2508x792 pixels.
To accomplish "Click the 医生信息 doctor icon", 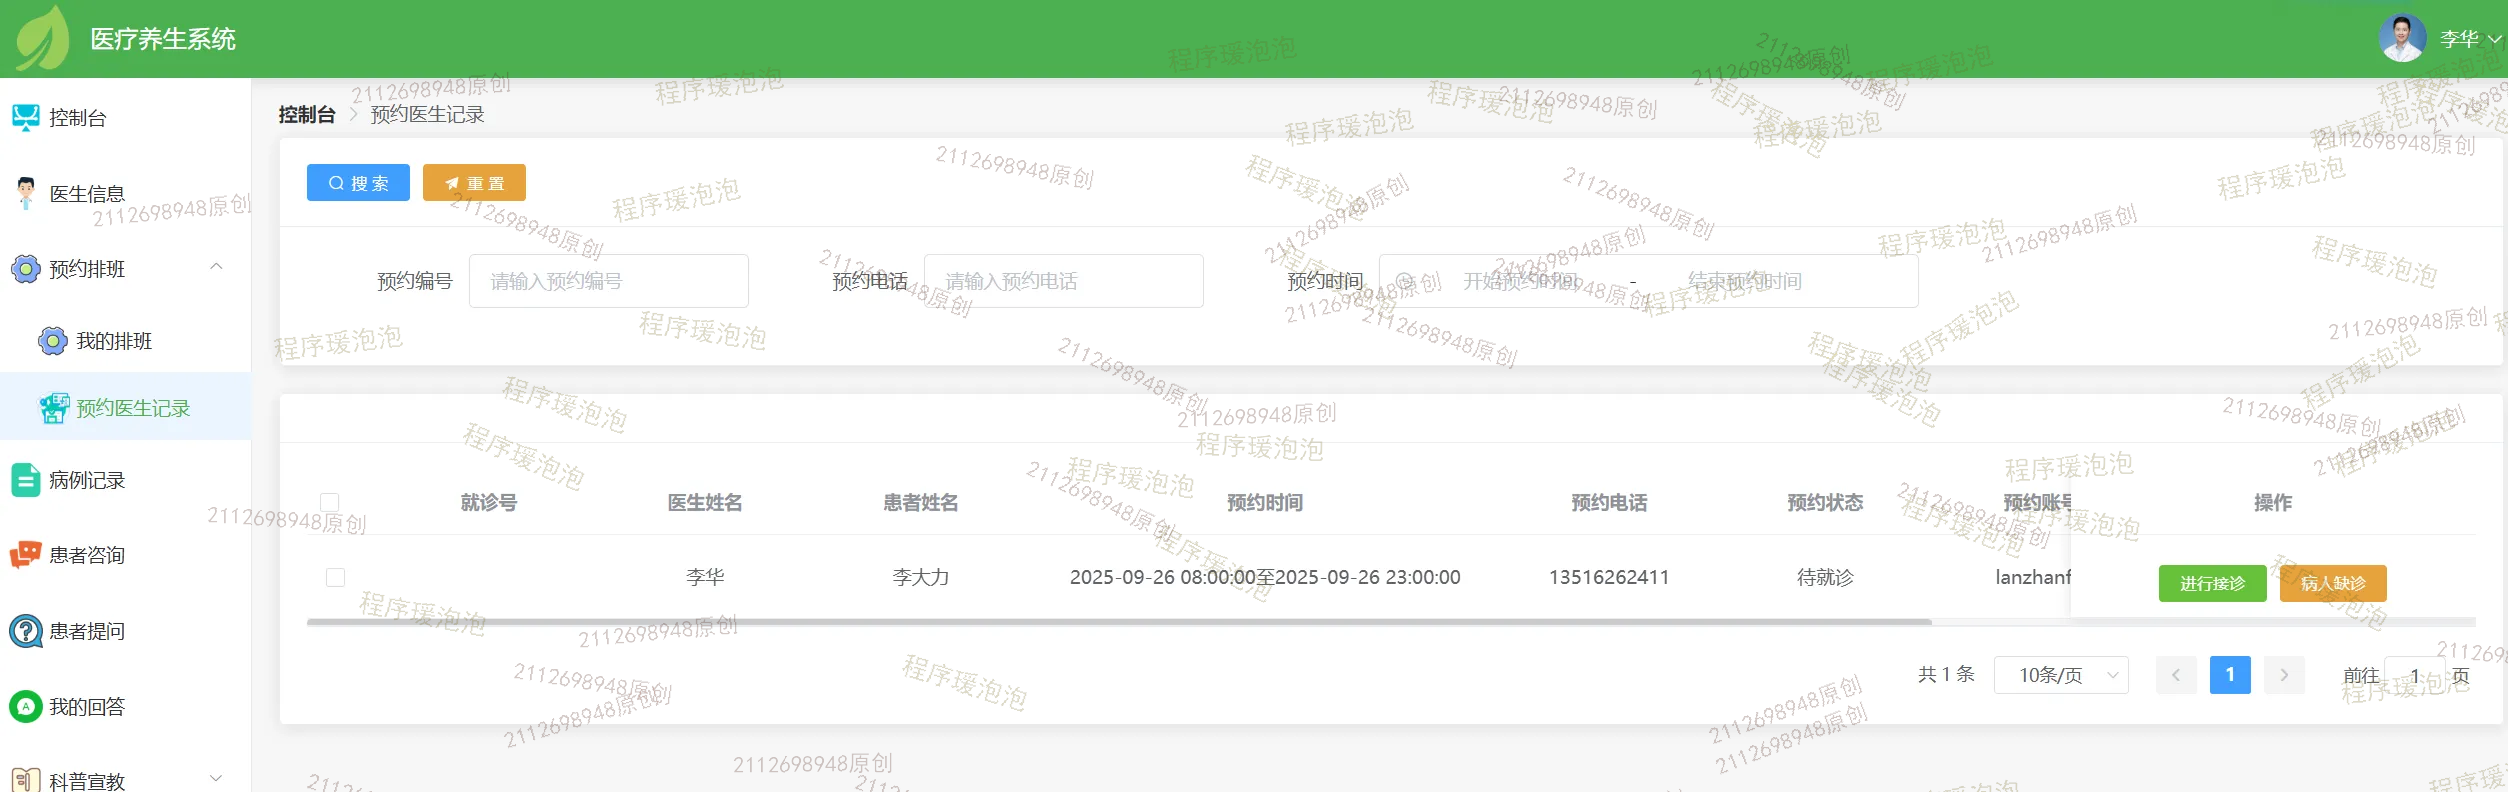I will tap(25, 193).
